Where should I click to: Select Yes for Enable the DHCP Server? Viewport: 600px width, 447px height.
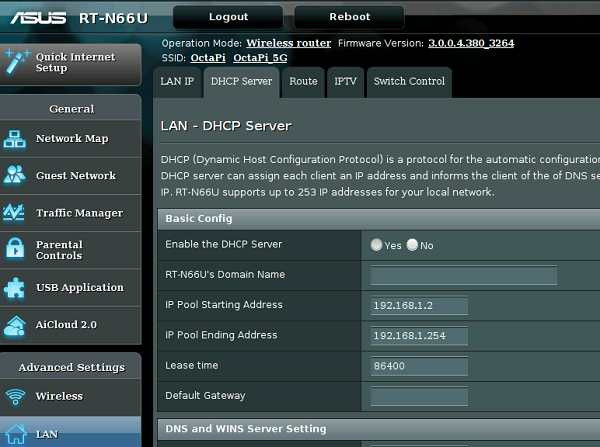pos(377,245)
